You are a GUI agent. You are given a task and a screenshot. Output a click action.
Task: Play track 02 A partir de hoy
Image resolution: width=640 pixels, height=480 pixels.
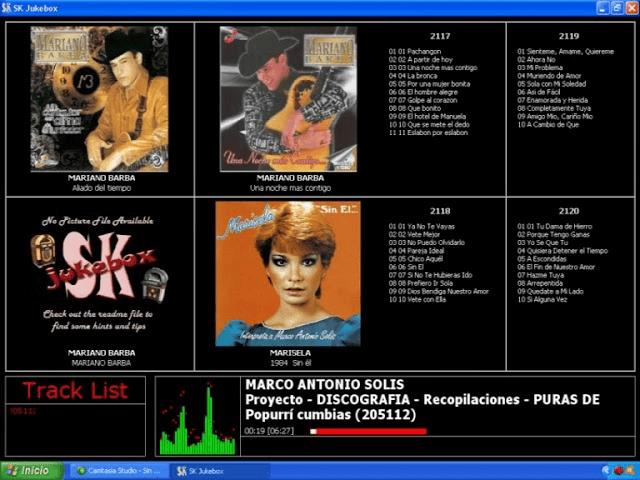pos(420,60)
